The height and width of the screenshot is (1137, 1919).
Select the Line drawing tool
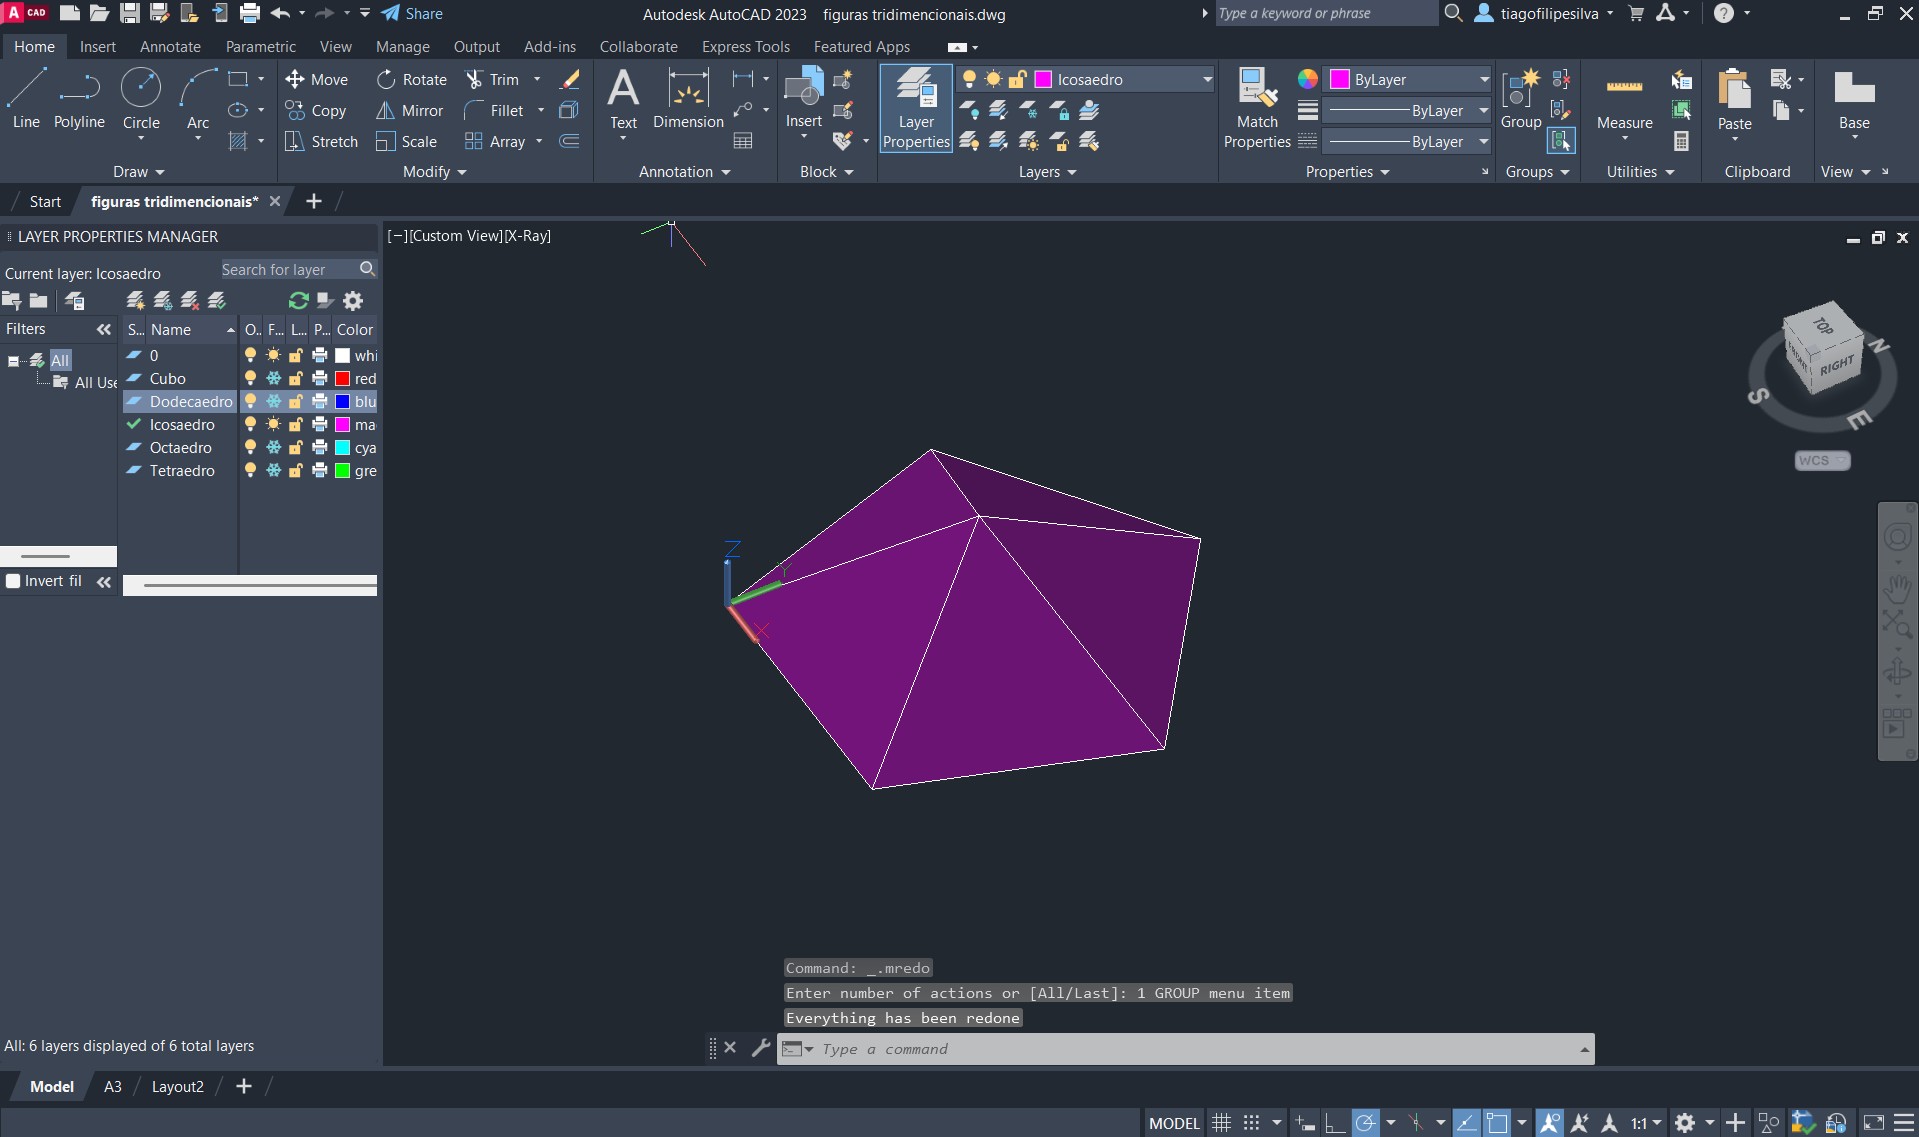click(x=26, y=98)
